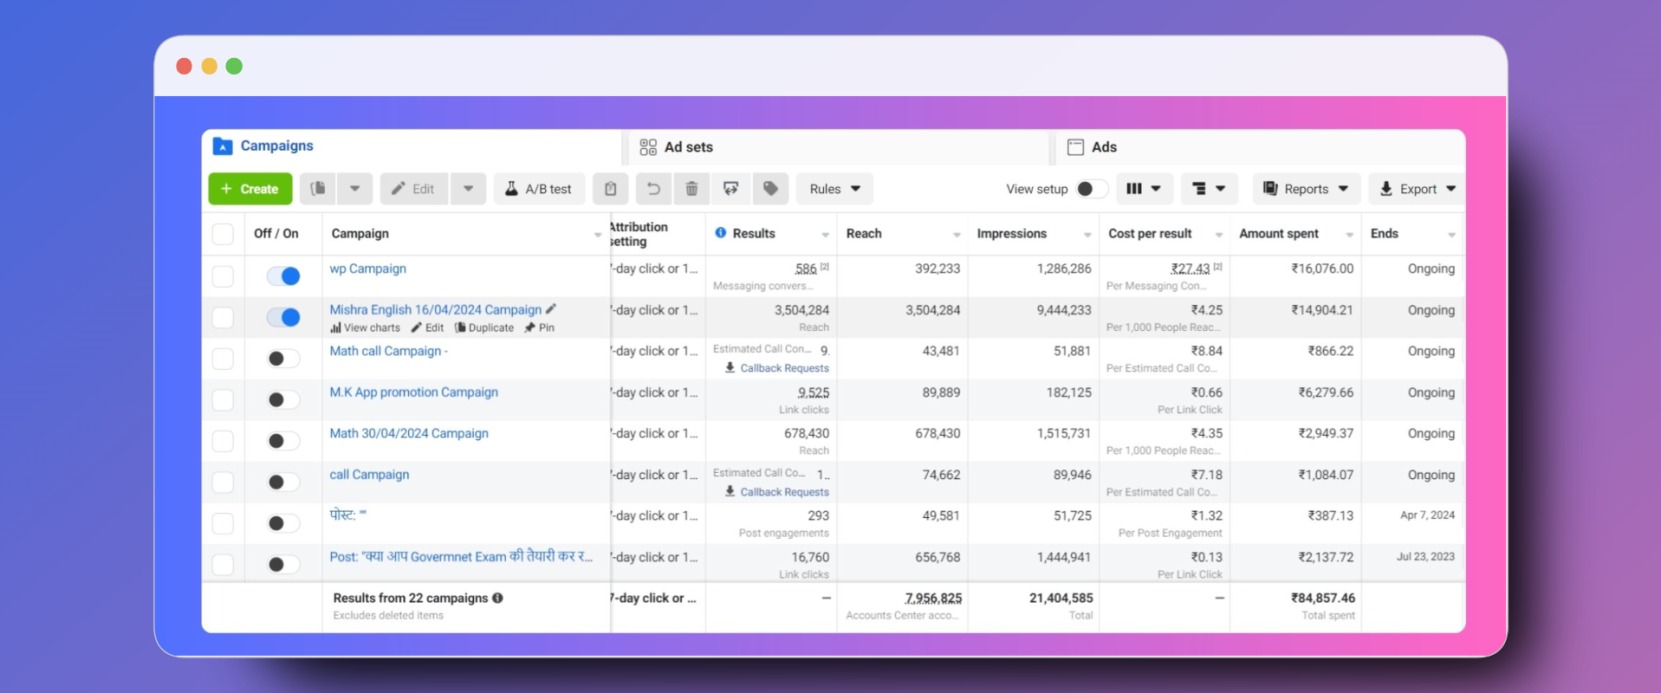Click download icon for call Campaign Callback Requests
The height and width of the screenshot is (693, 1661).
coord(731,492)
